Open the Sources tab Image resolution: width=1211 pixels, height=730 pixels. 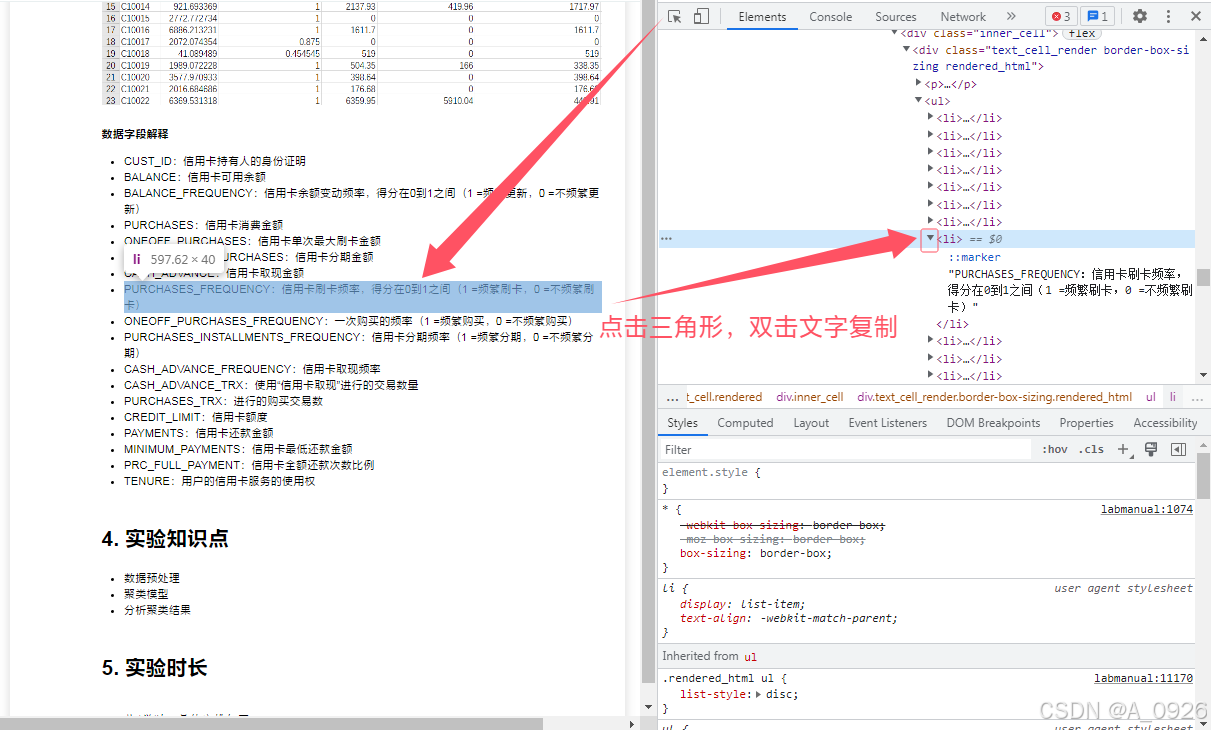click(896, 16)
